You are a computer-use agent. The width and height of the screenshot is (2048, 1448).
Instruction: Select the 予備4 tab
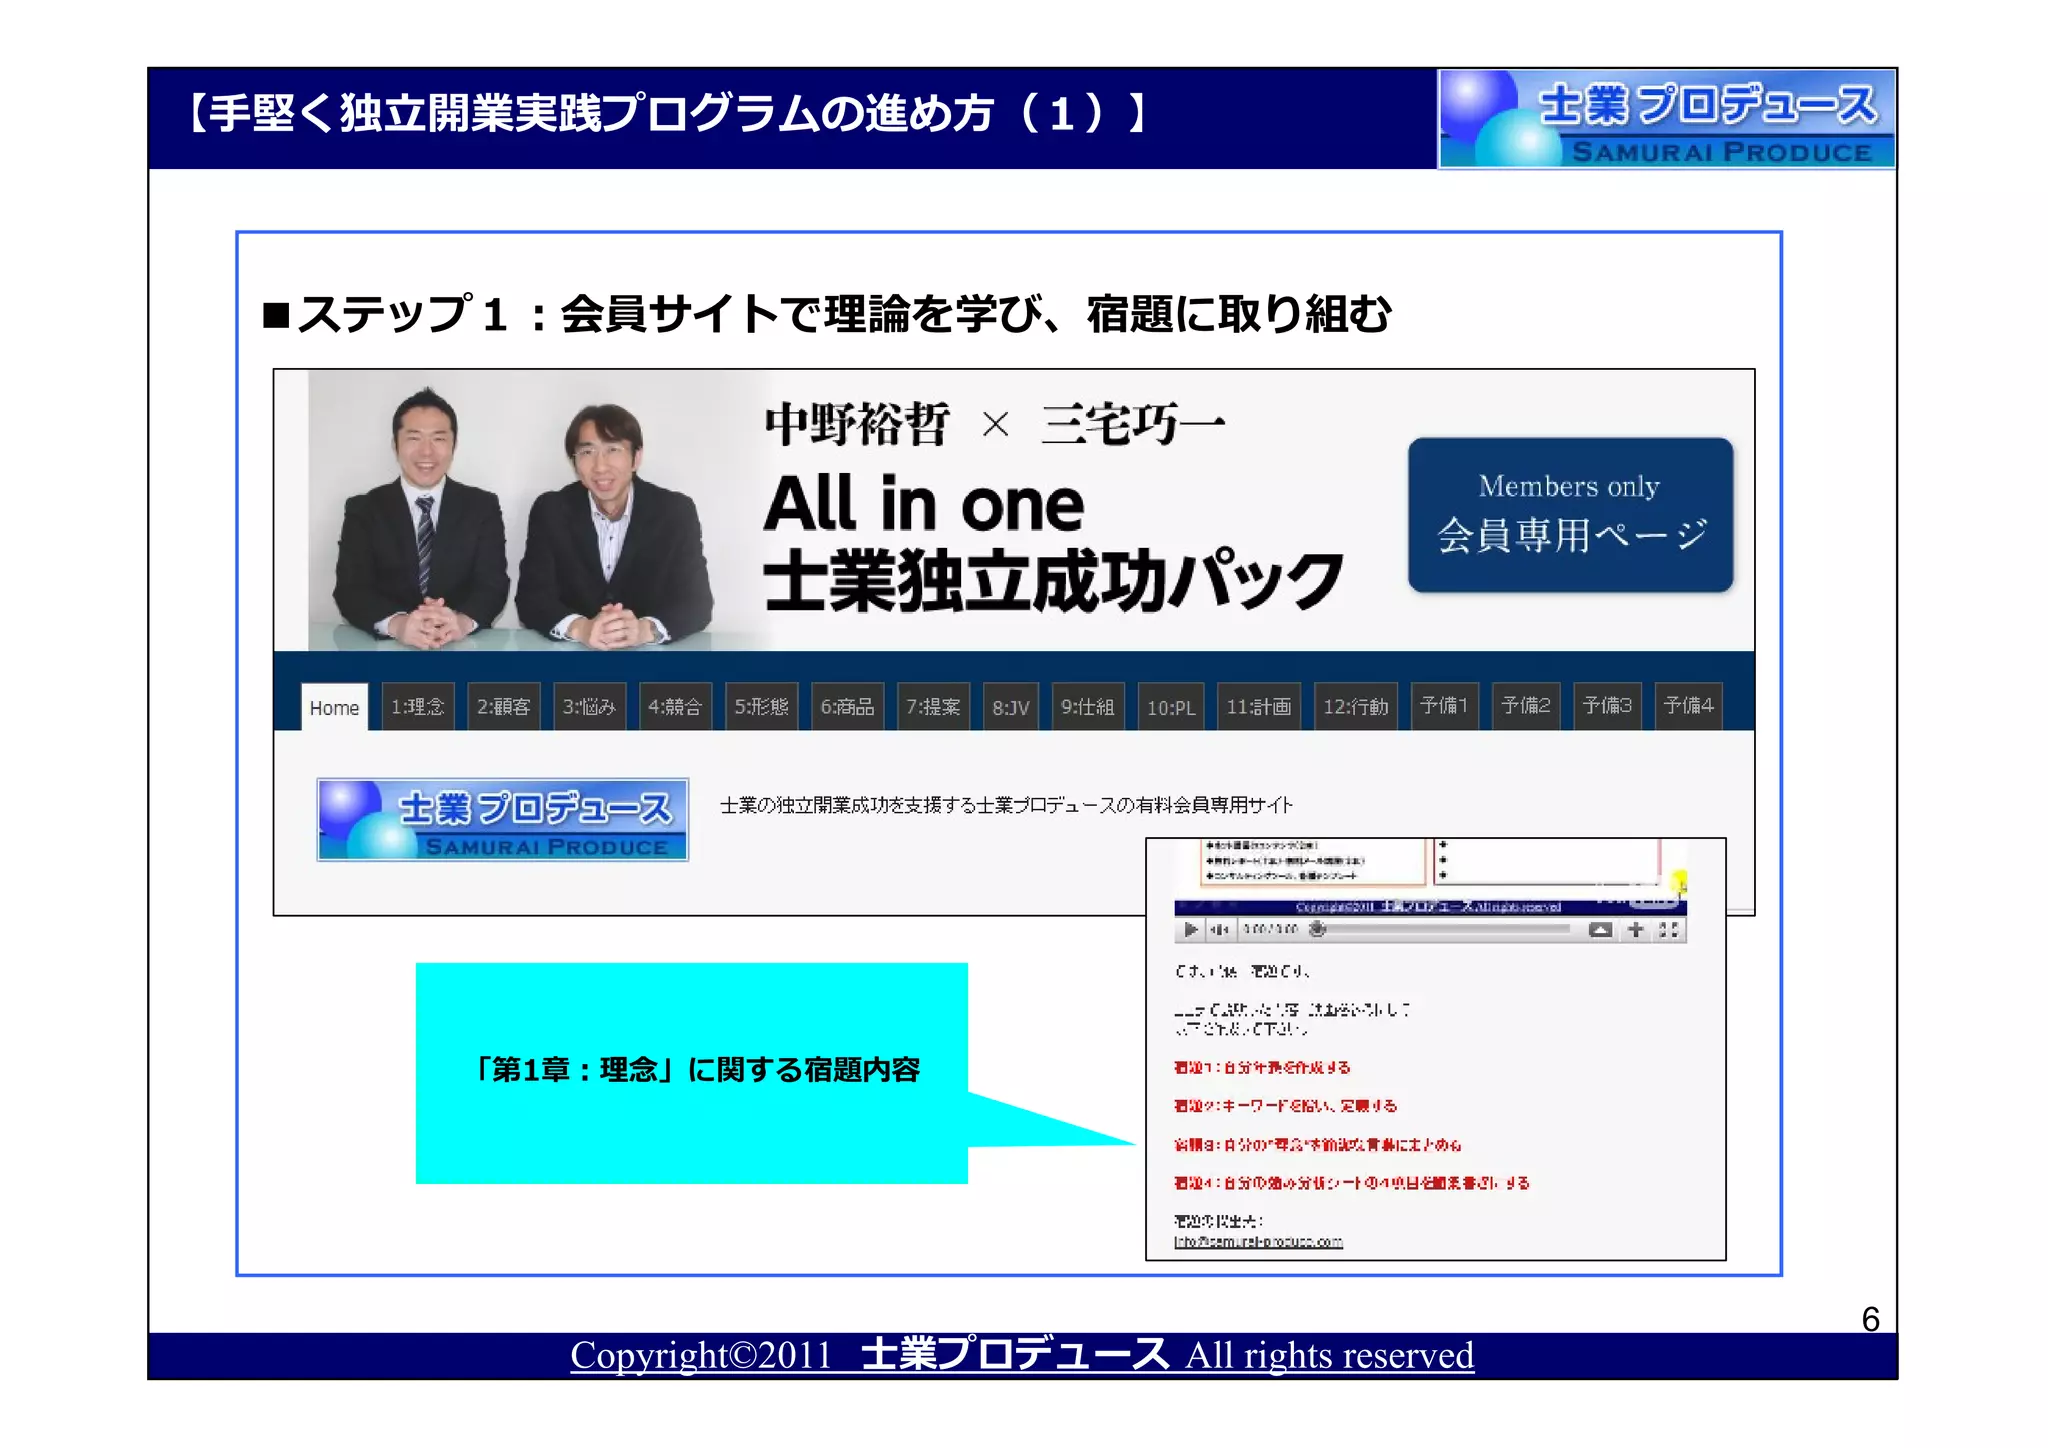click(1689, 706)
